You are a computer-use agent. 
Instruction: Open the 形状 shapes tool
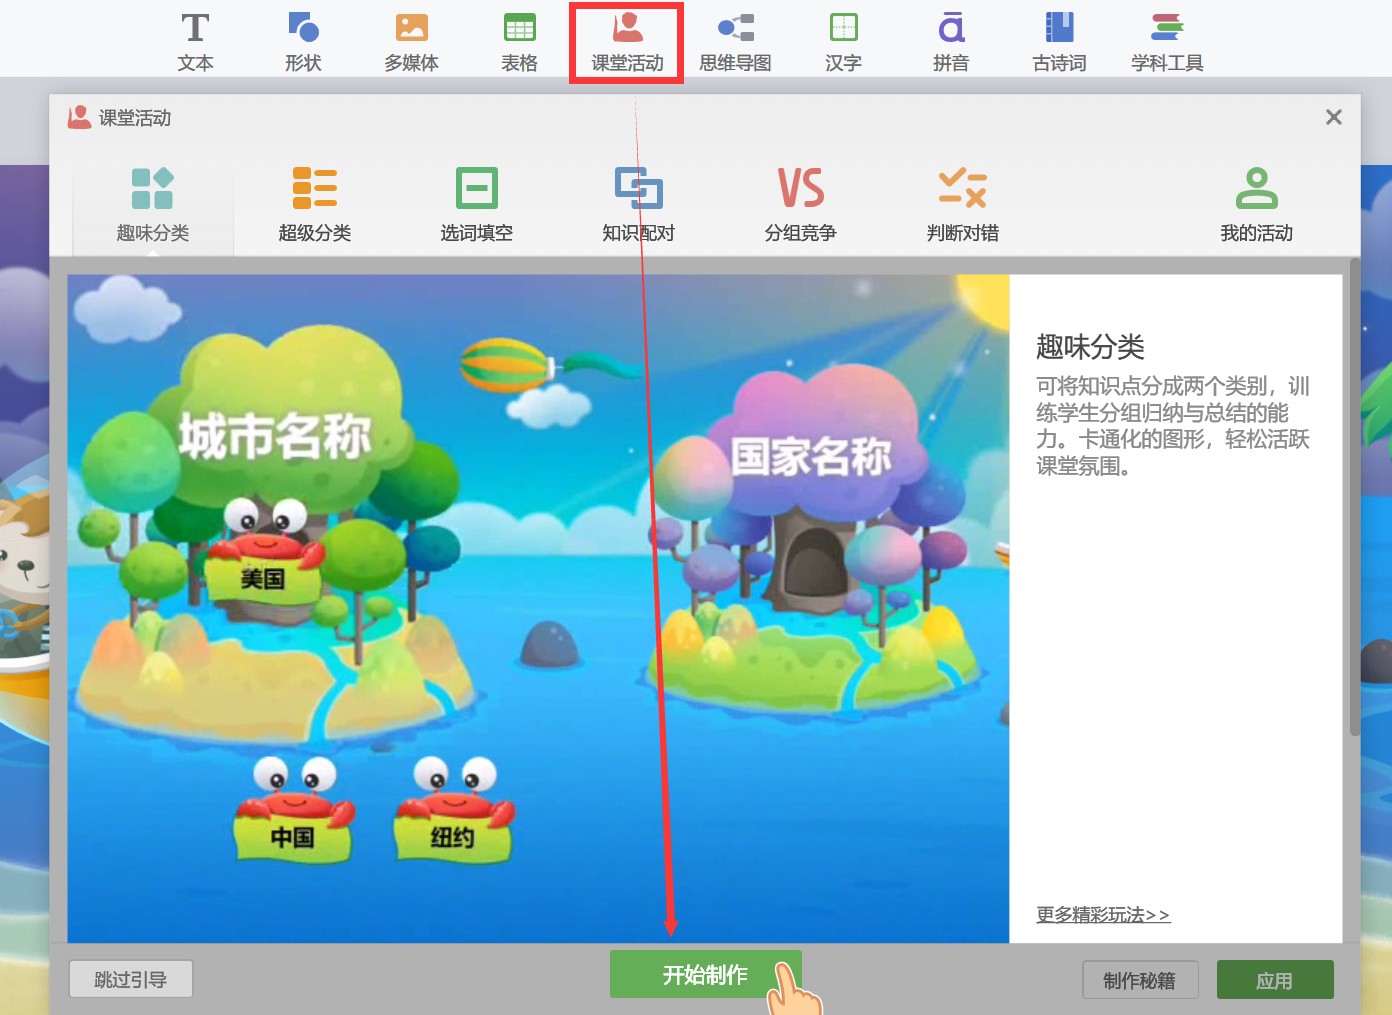pyautogui.click(x=303, y=41)
